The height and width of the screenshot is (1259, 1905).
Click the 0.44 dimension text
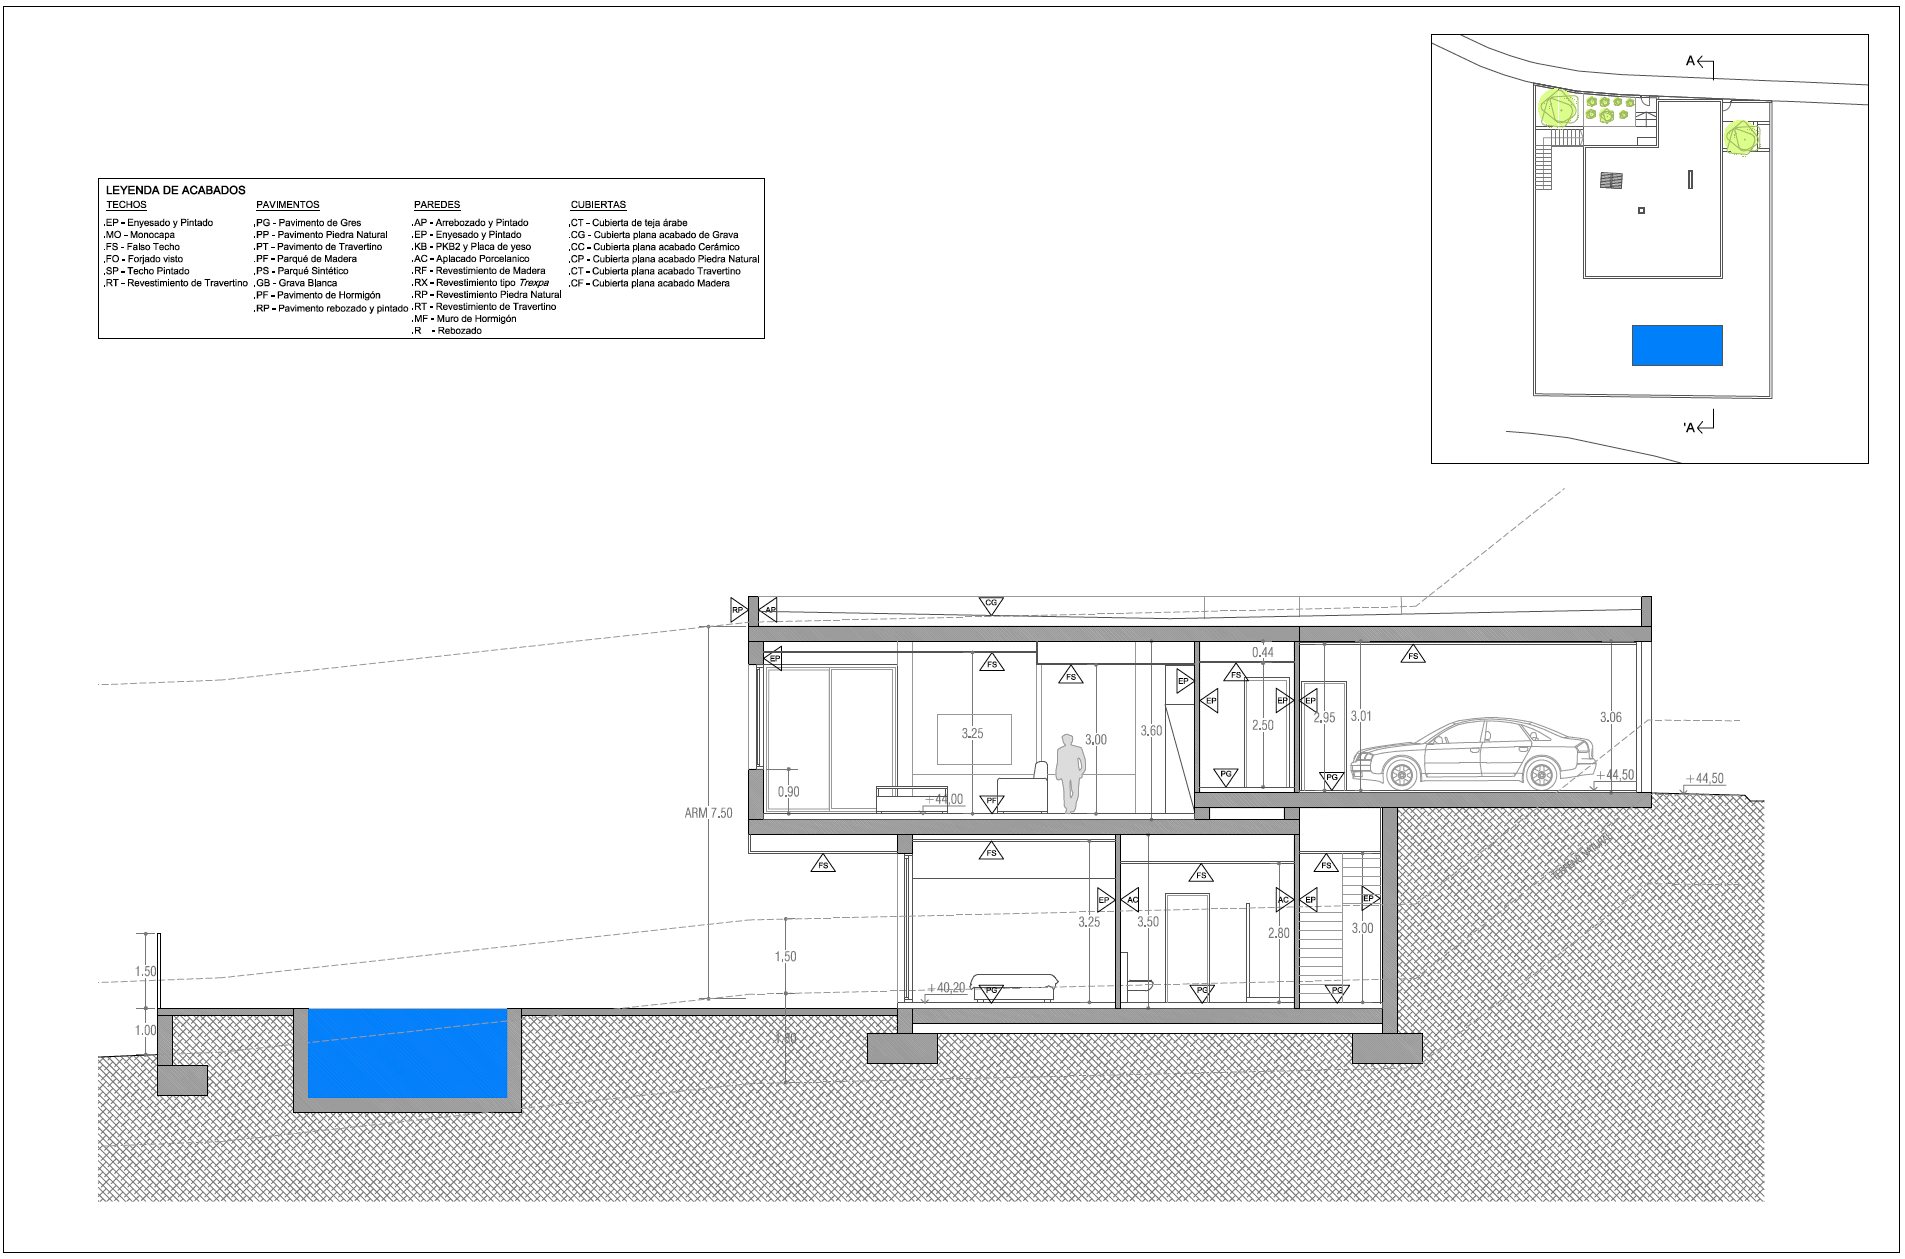(1263, 652)
